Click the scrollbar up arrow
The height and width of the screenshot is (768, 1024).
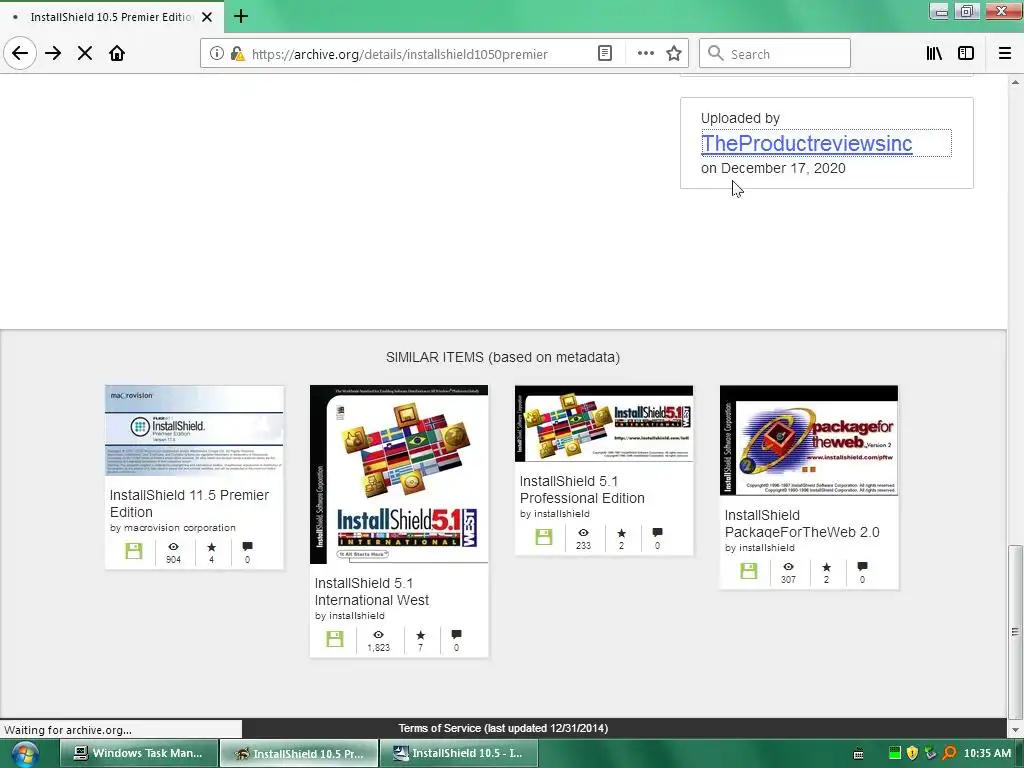tap(1015, 82)
